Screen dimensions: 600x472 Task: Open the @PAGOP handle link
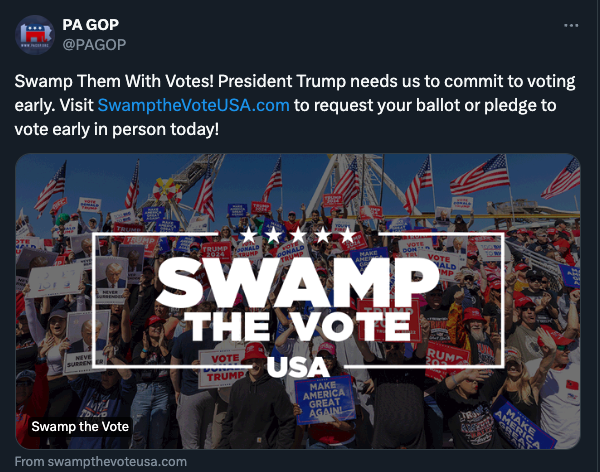94,45
